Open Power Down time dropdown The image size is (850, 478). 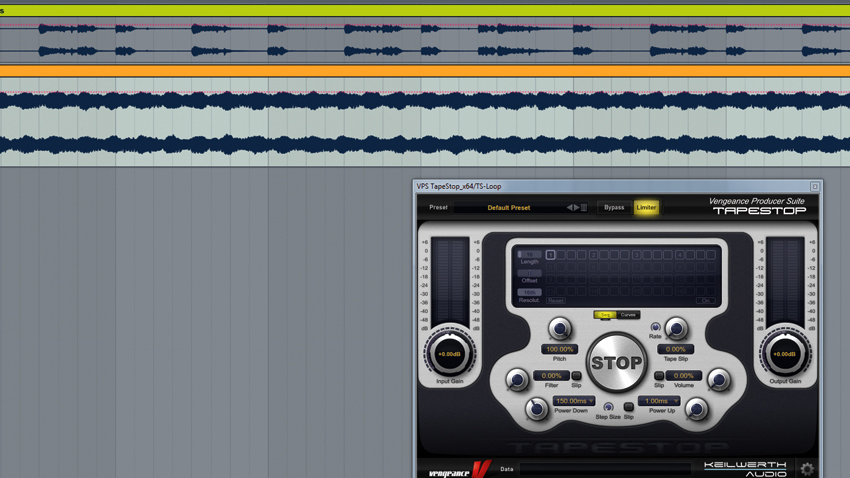(574, 401)
